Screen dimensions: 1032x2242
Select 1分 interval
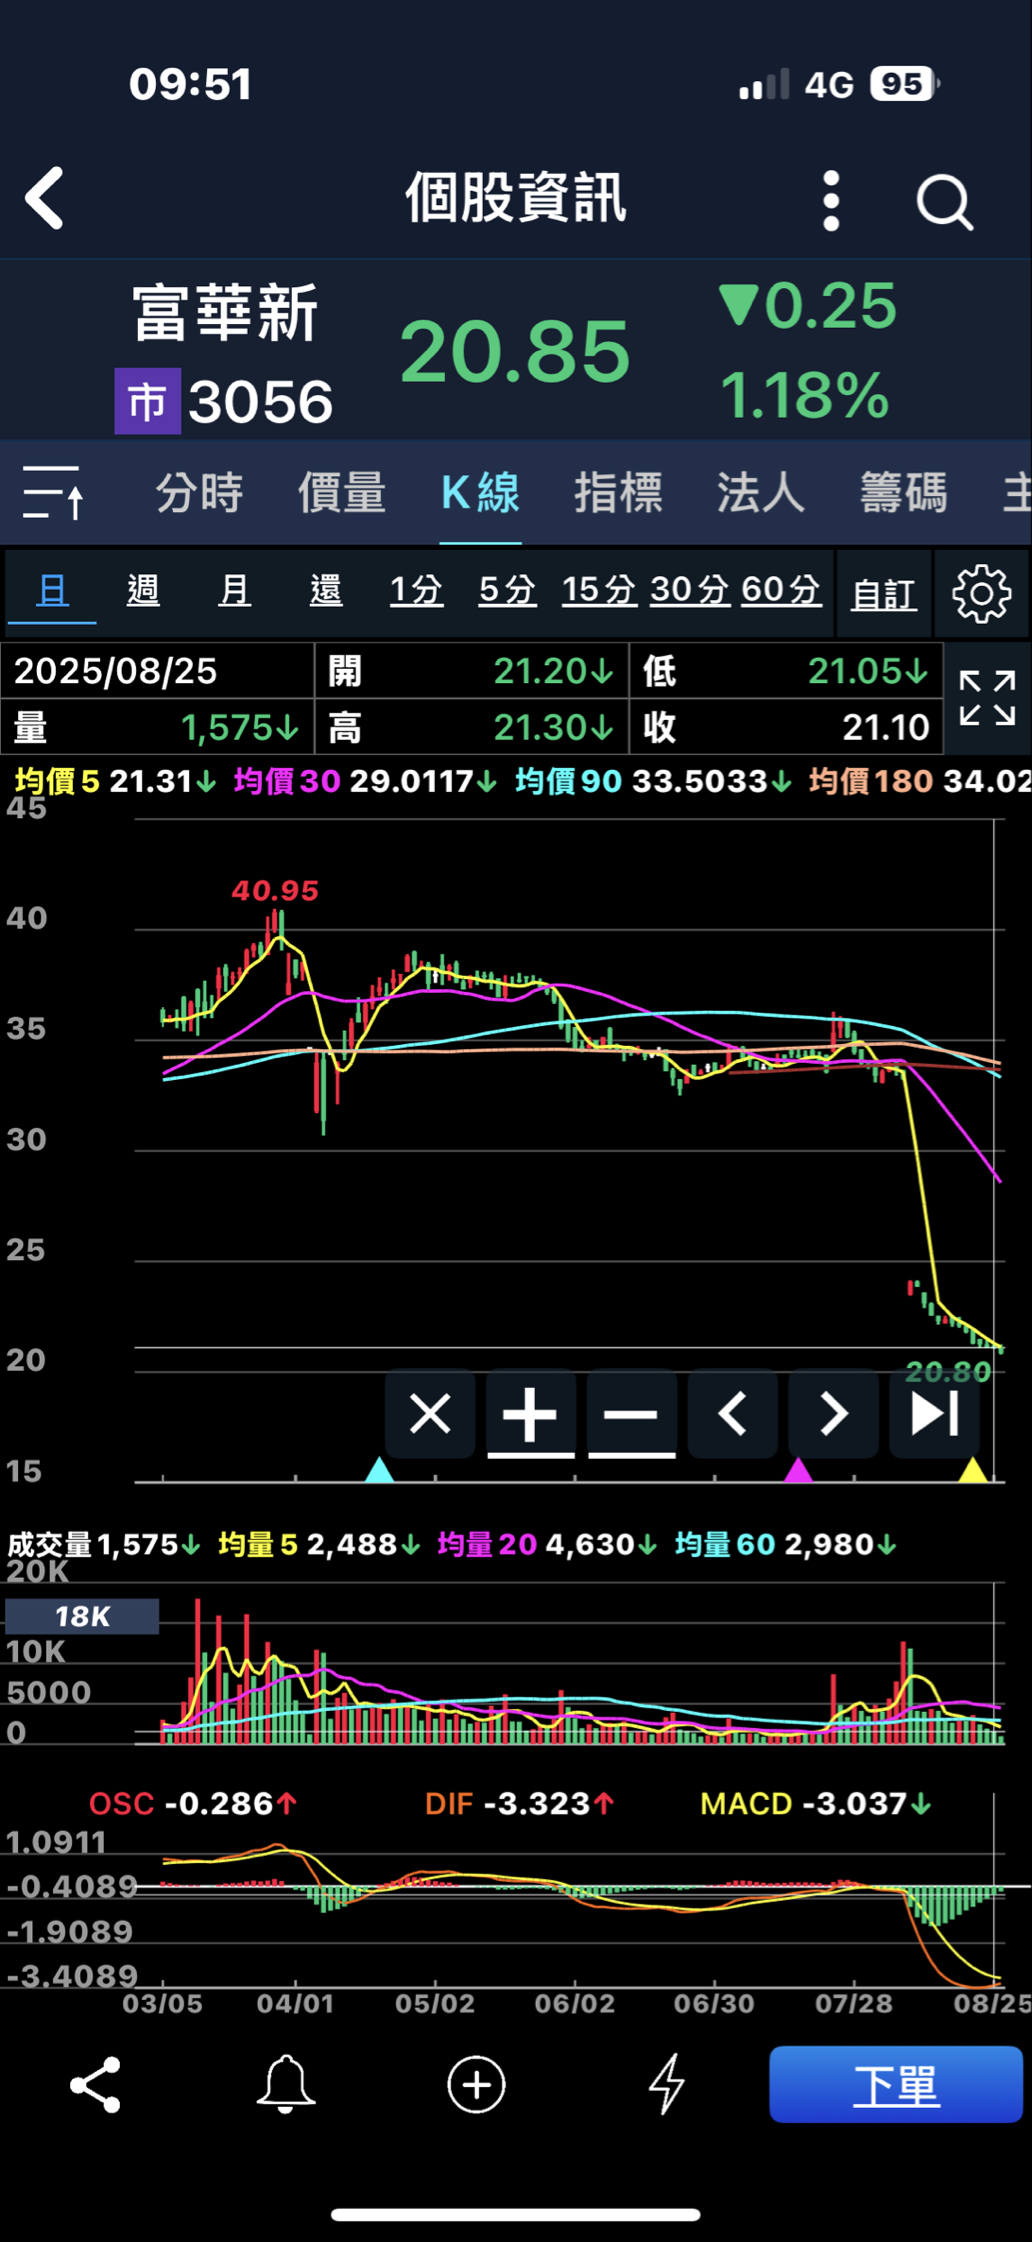click(416, 590)
